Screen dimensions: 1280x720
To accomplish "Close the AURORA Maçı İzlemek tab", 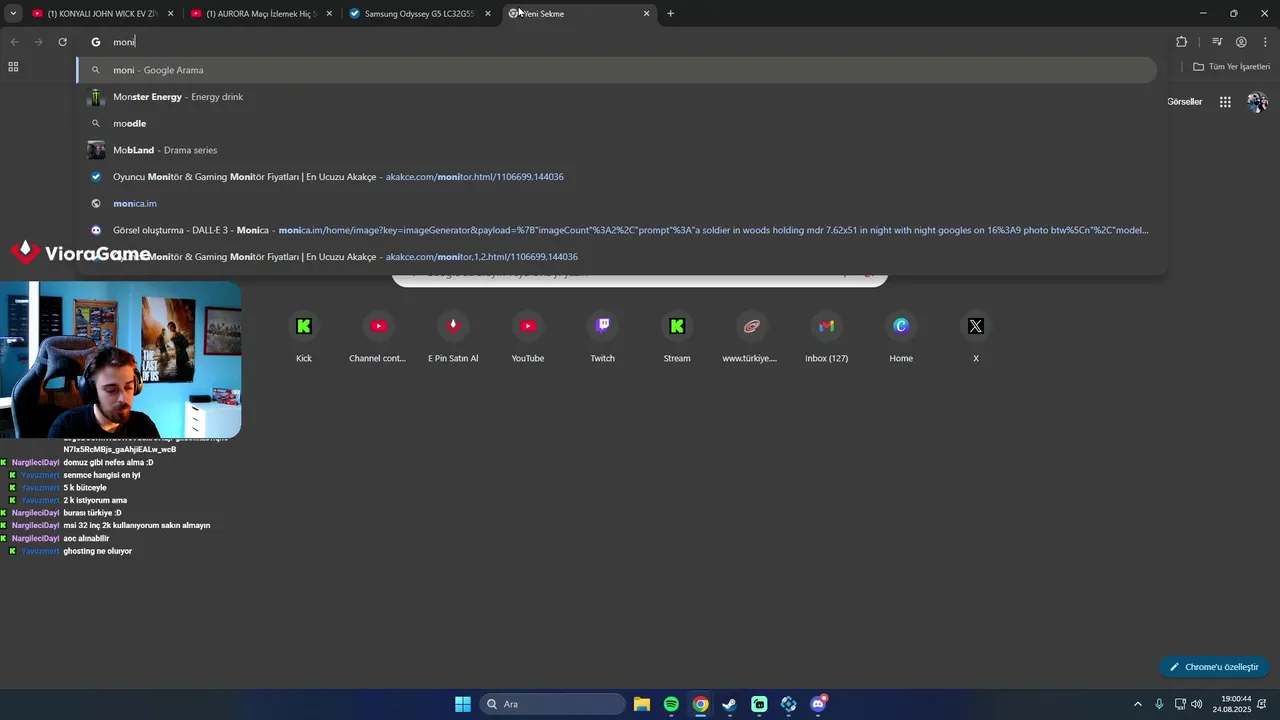I will pyautogui.click(x=329, y=14).
